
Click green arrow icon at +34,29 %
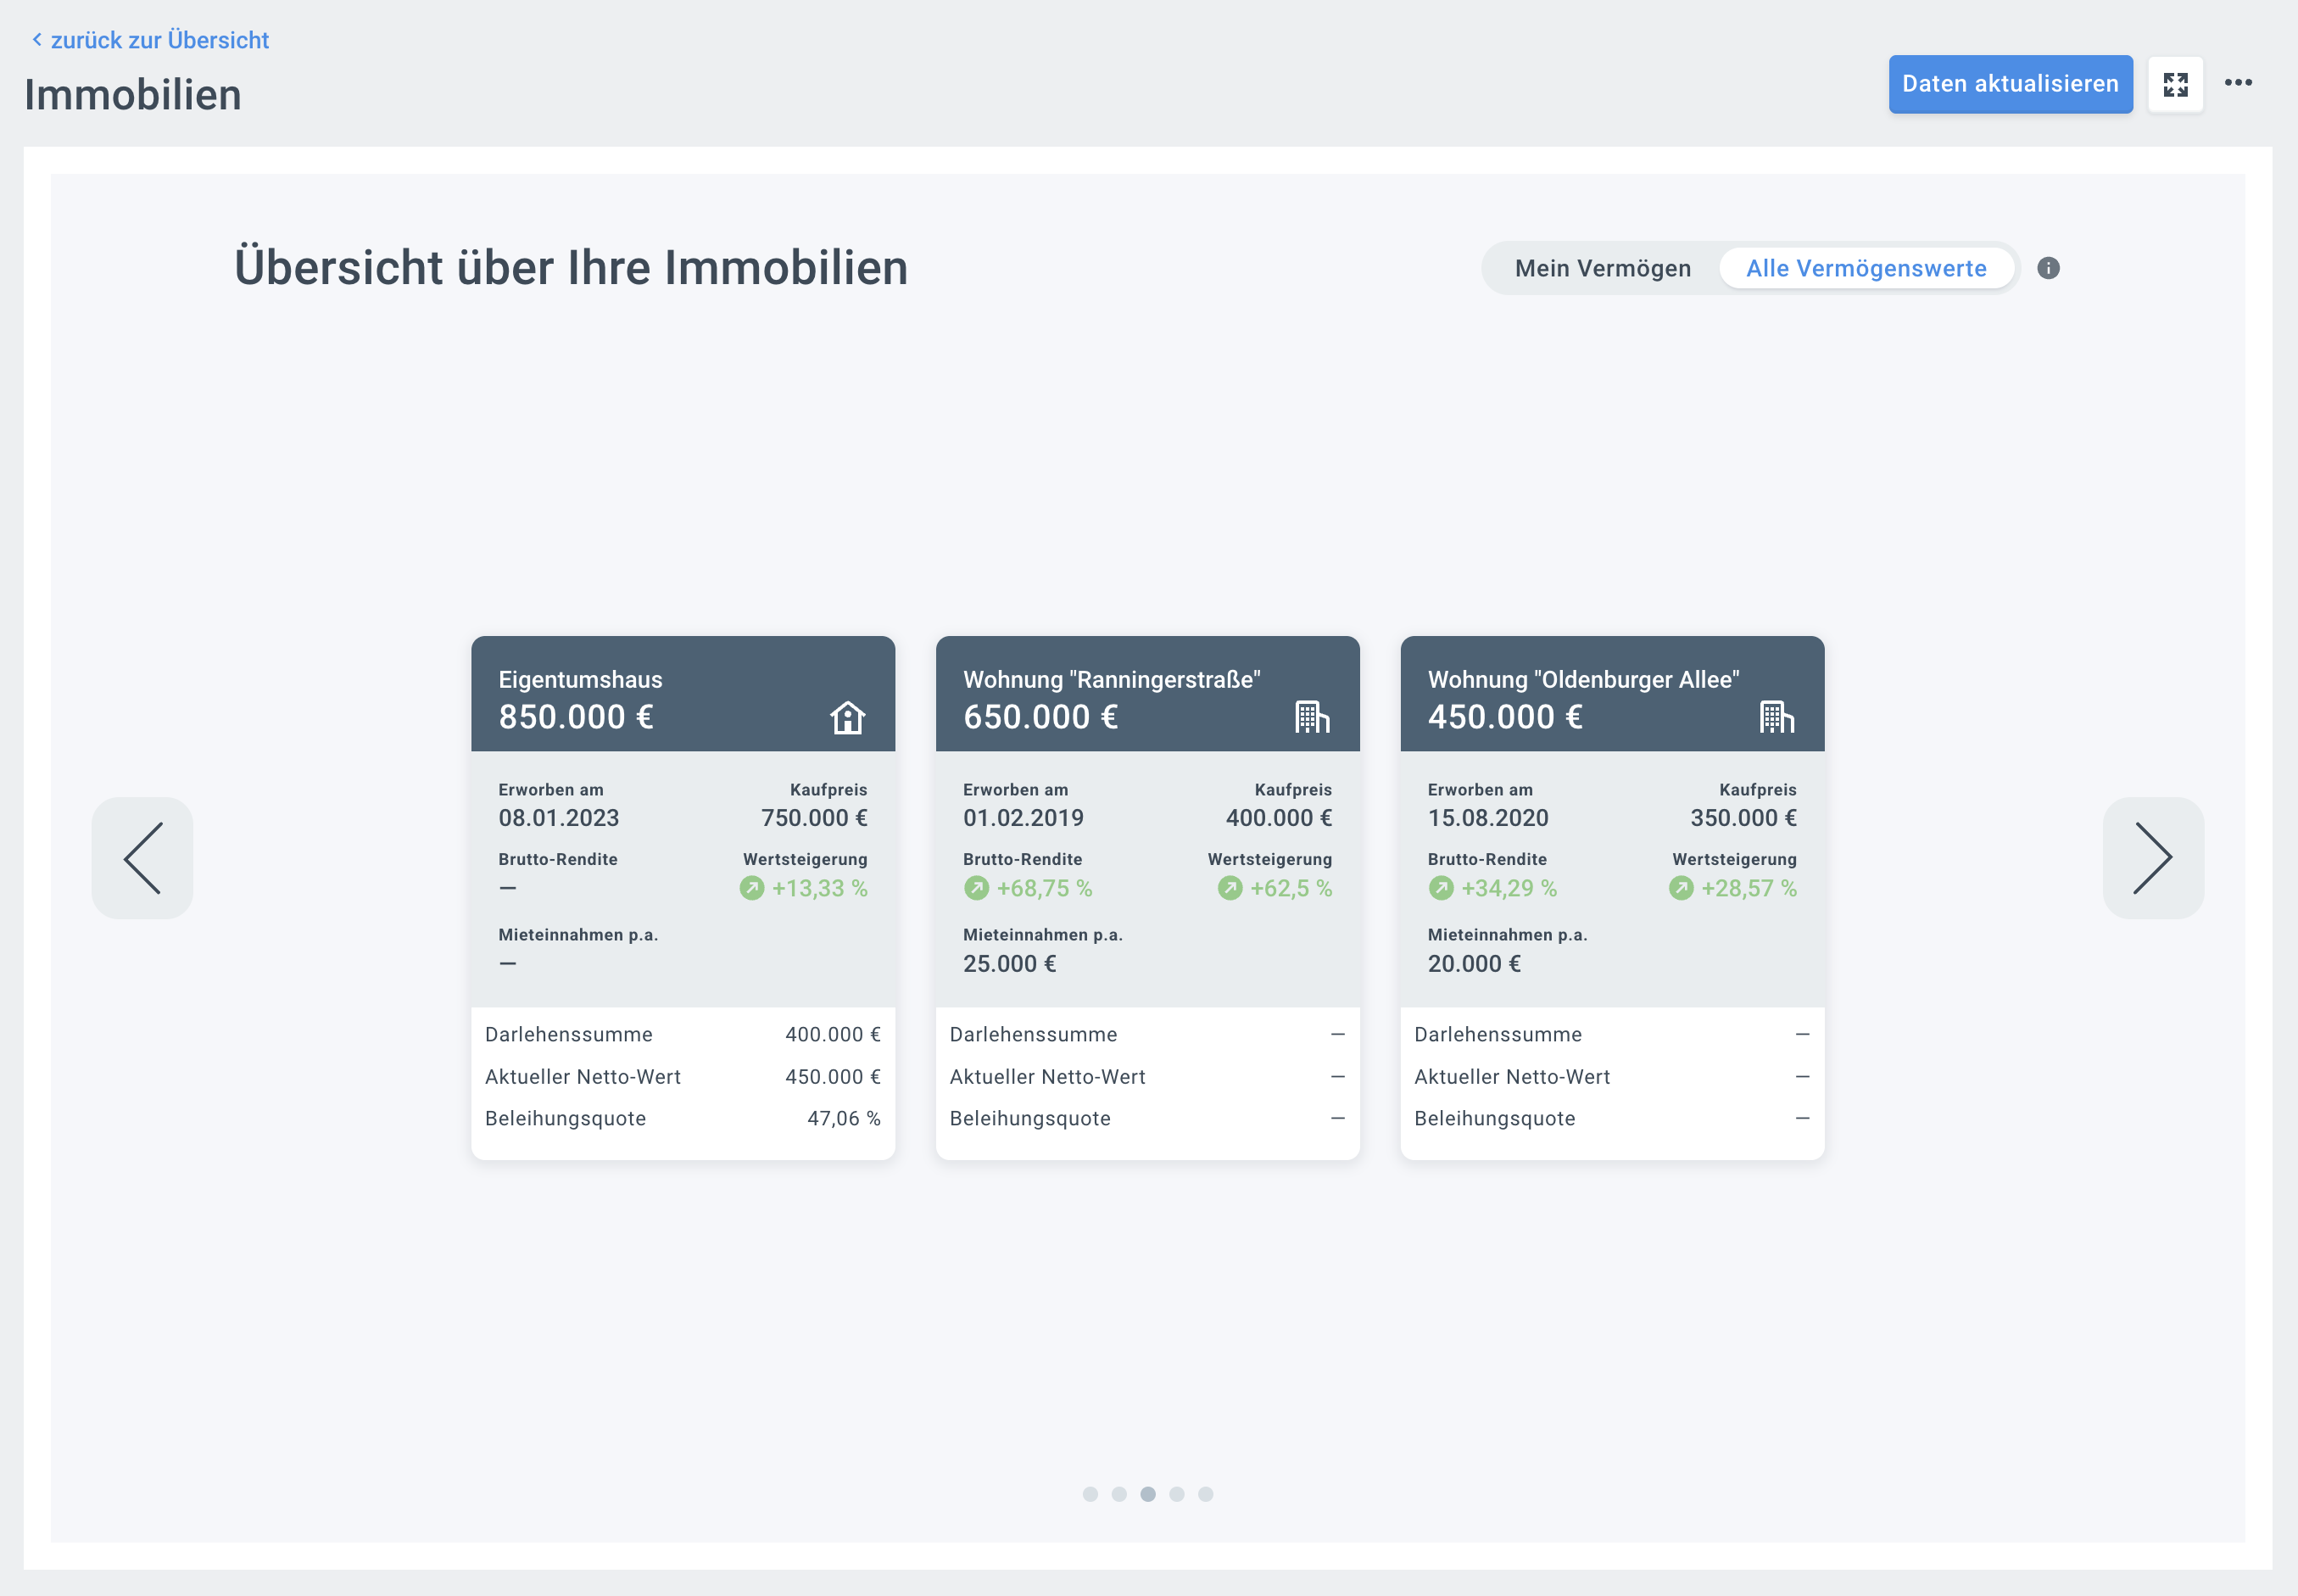point(1441,888)
